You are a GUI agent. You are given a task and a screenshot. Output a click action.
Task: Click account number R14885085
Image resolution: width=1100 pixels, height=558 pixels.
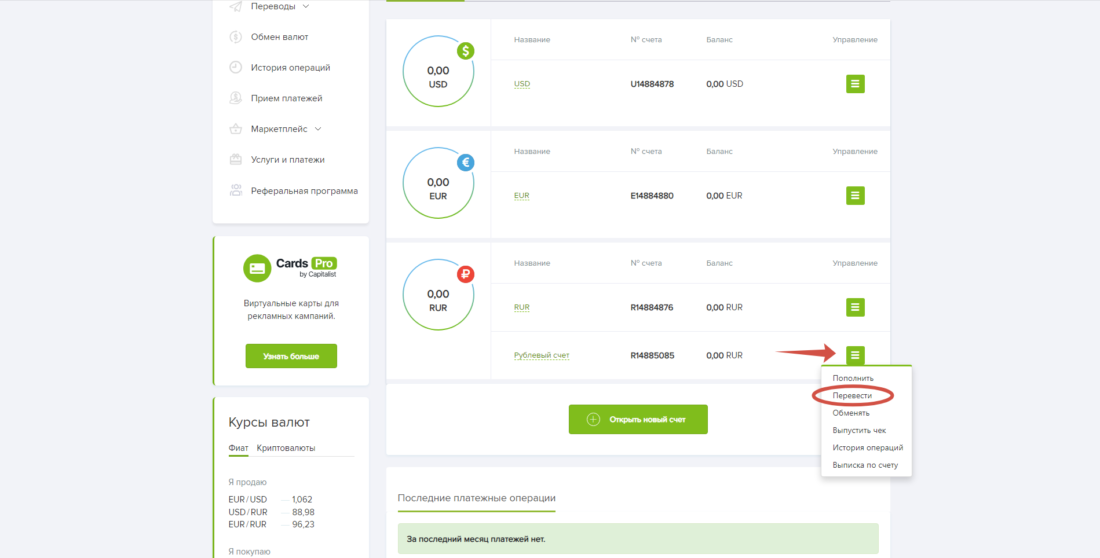[x=652, y=356]
